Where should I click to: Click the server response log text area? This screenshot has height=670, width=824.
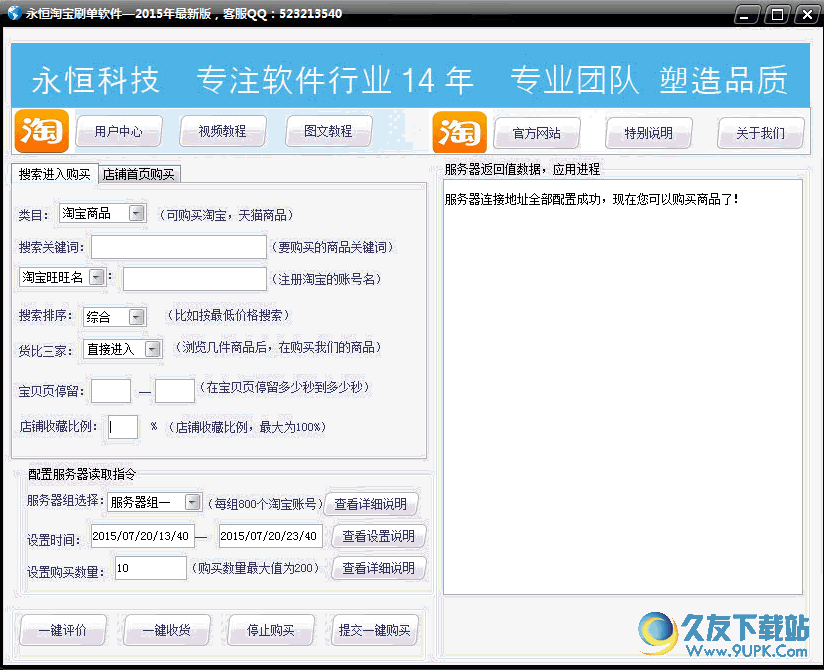point(623,387)
